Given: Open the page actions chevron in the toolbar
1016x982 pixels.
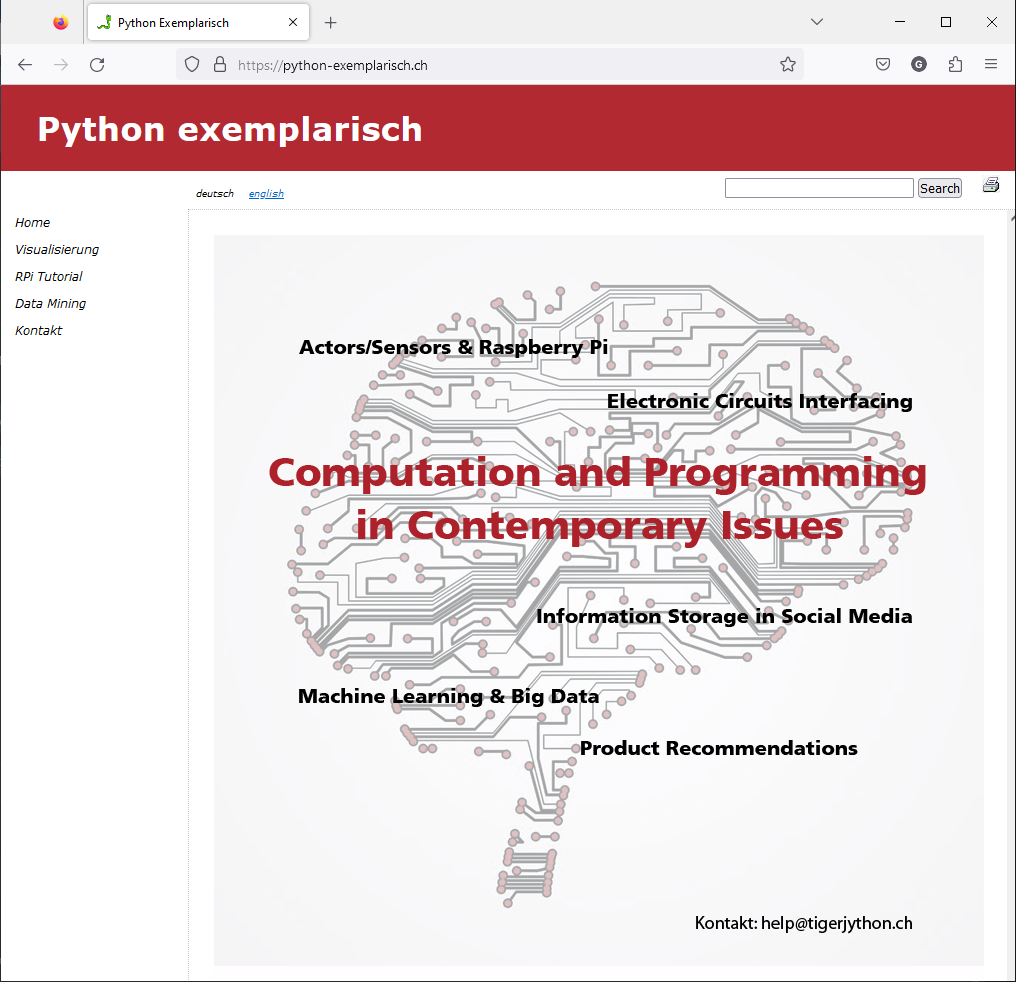Looking at the screenshot, I should point(817,21).
